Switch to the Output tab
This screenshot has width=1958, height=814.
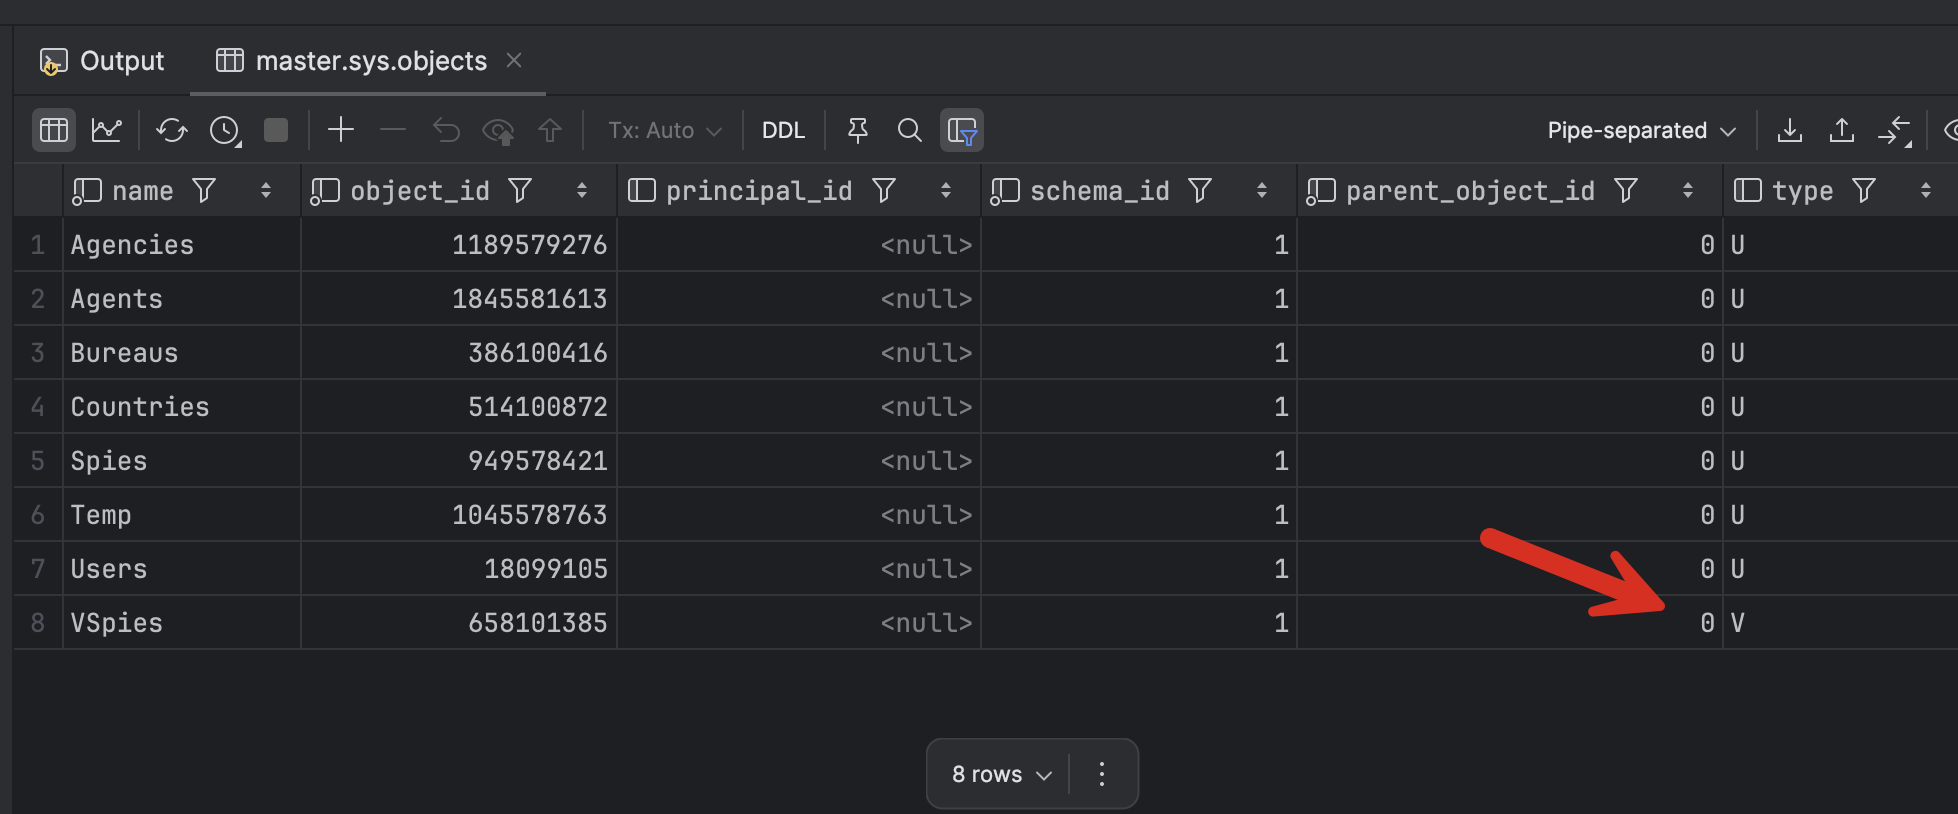102,61
